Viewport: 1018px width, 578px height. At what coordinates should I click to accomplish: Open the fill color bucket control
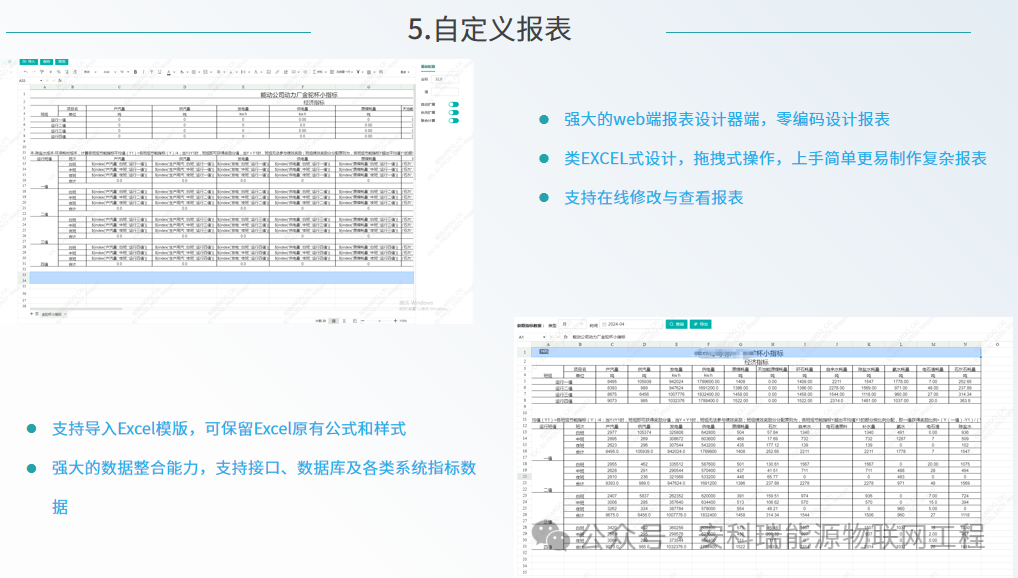(182, 72)
